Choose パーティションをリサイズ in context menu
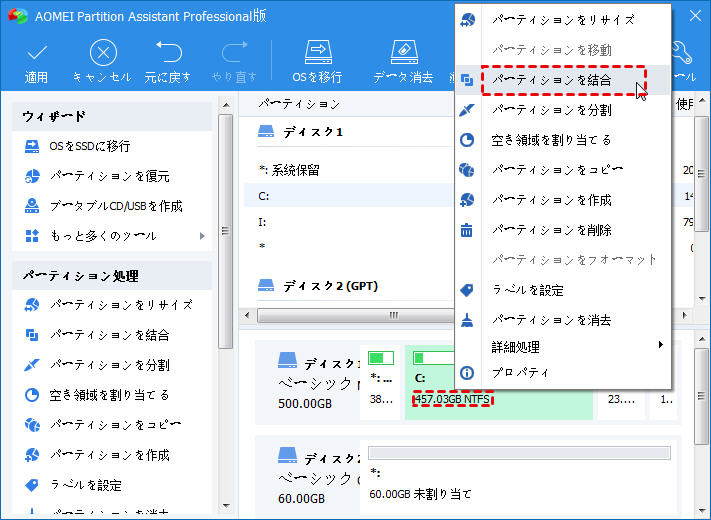Image resolution: width=711 pixels, height=520 pixels. (x=563, y=20)
